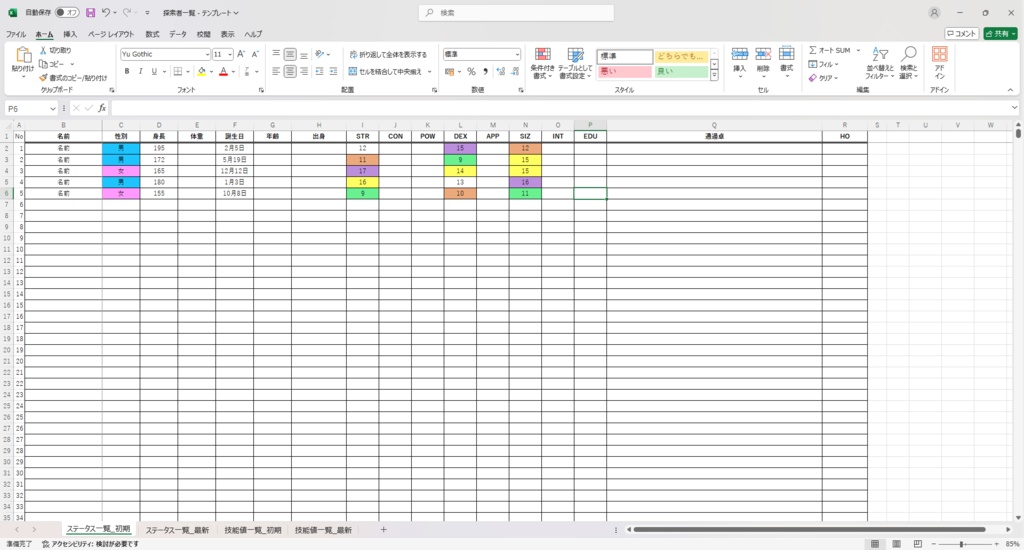Switch to sheet 技能値一覧_初期

point(253,530)
